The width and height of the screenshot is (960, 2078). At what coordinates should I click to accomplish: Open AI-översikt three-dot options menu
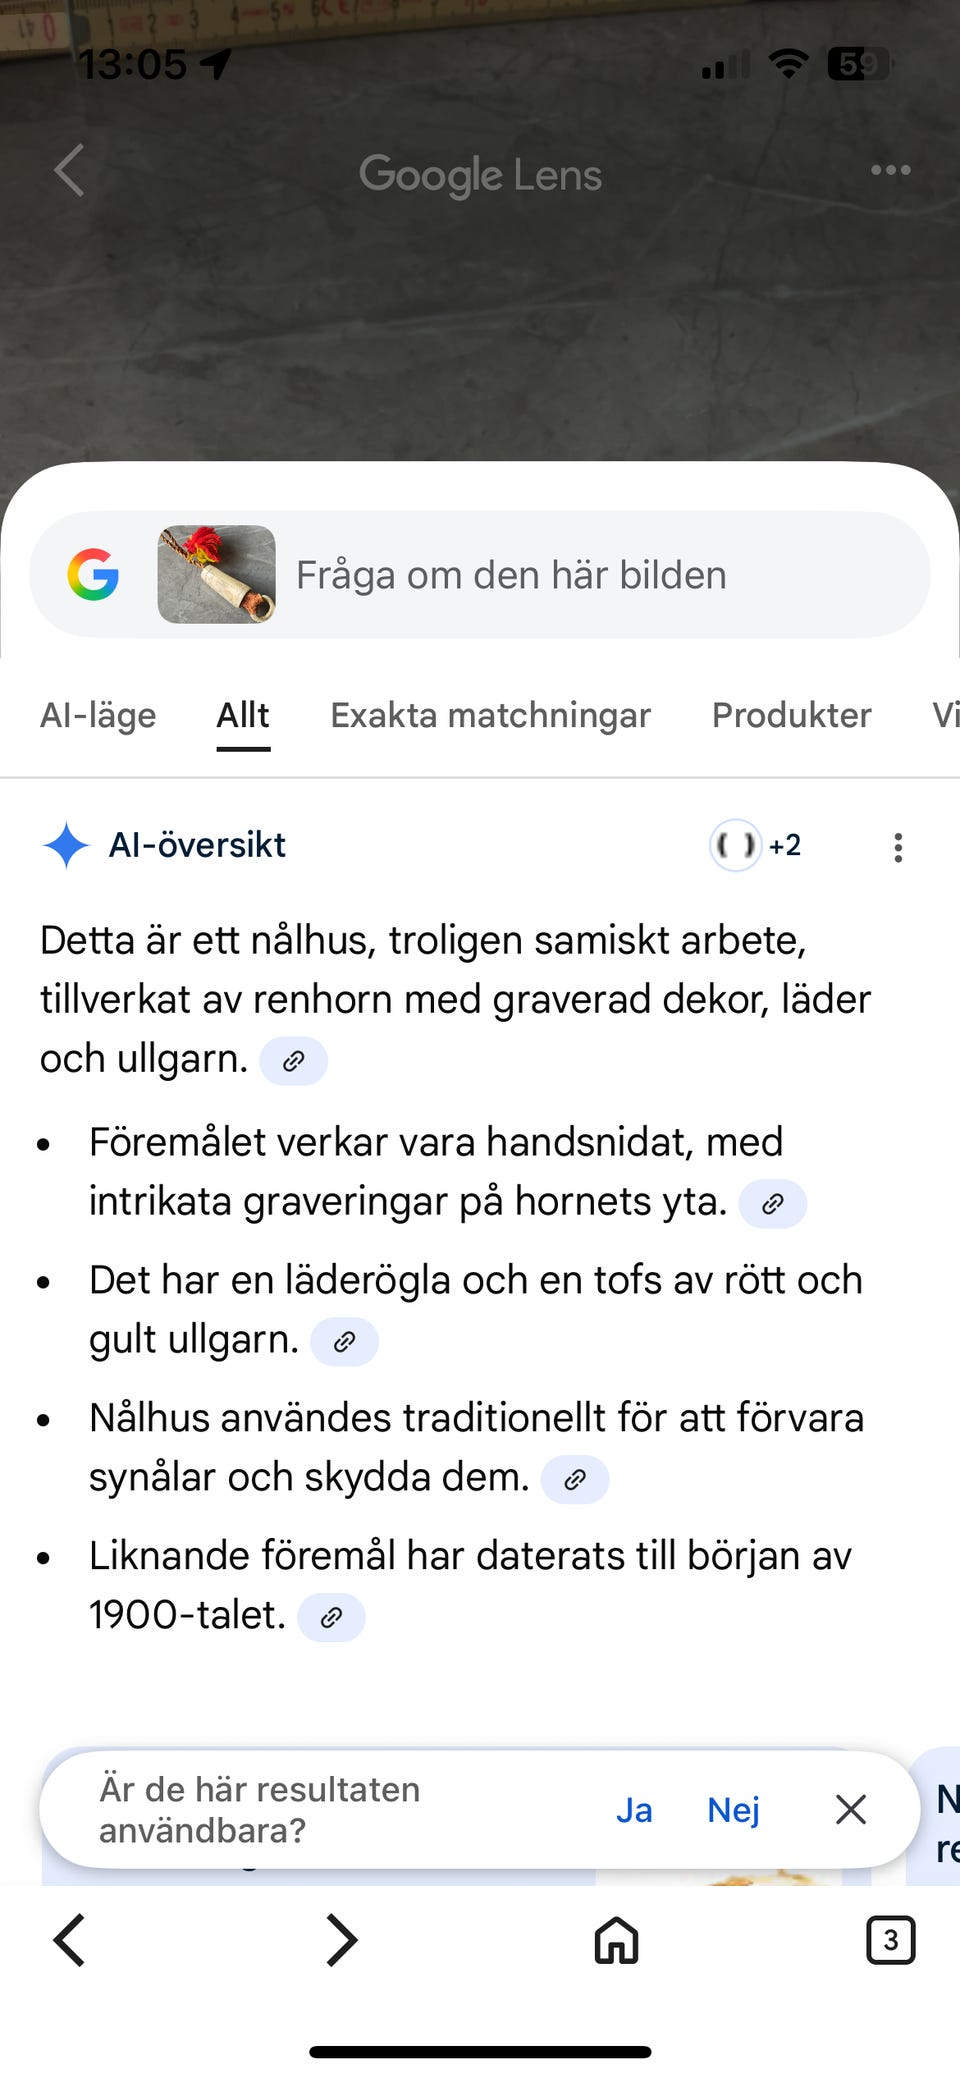point(898,847)
